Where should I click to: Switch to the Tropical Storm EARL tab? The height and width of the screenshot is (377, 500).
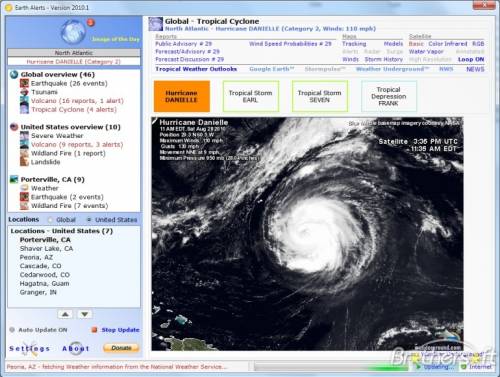coord(251,96)
